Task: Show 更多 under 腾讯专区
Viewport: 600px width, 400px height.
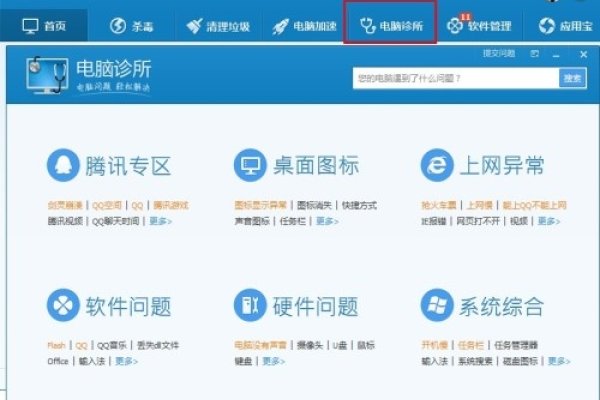Action: [160, 221]
